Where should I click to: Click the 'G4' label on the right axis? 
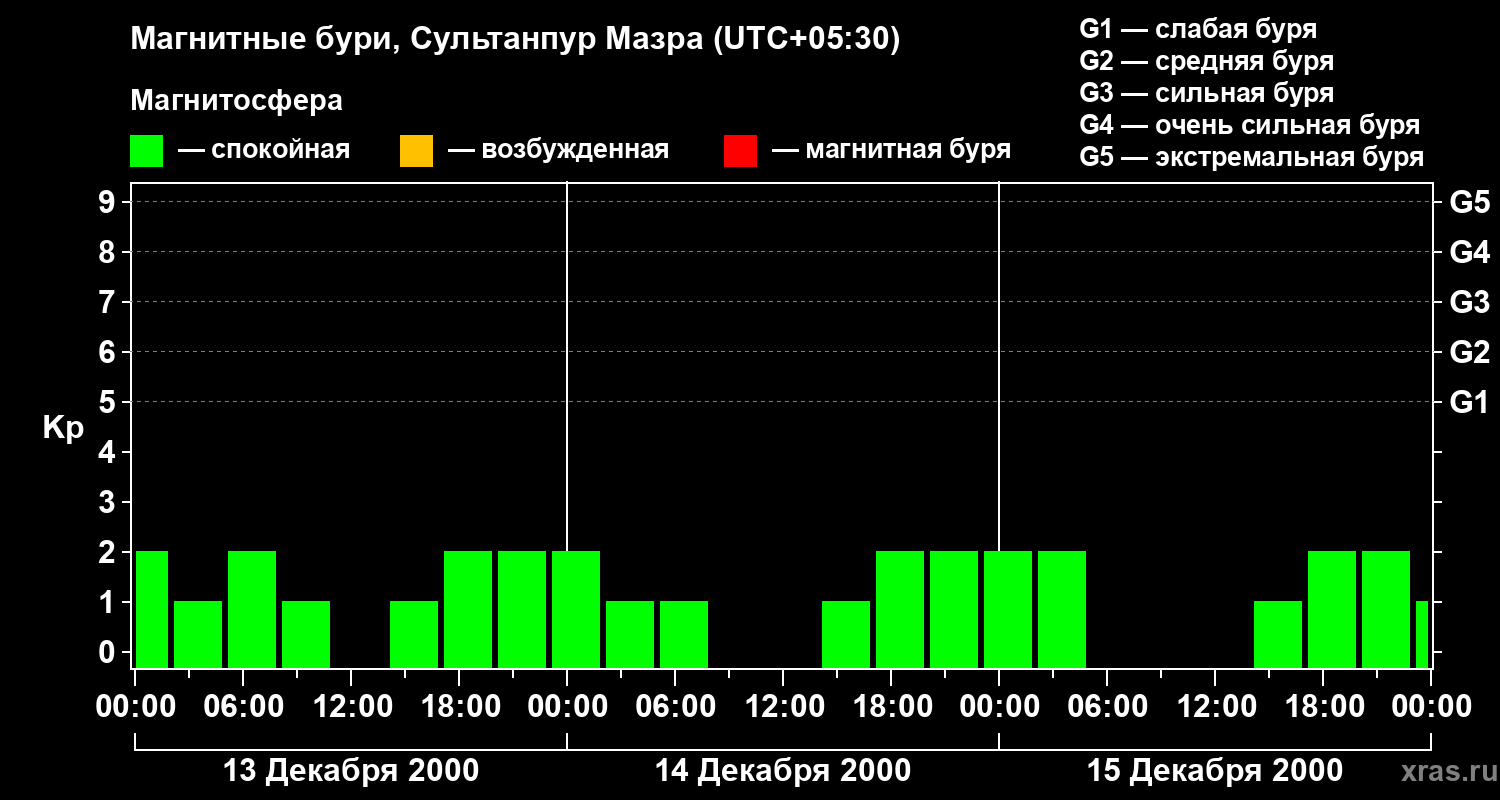click(1470, 252)
